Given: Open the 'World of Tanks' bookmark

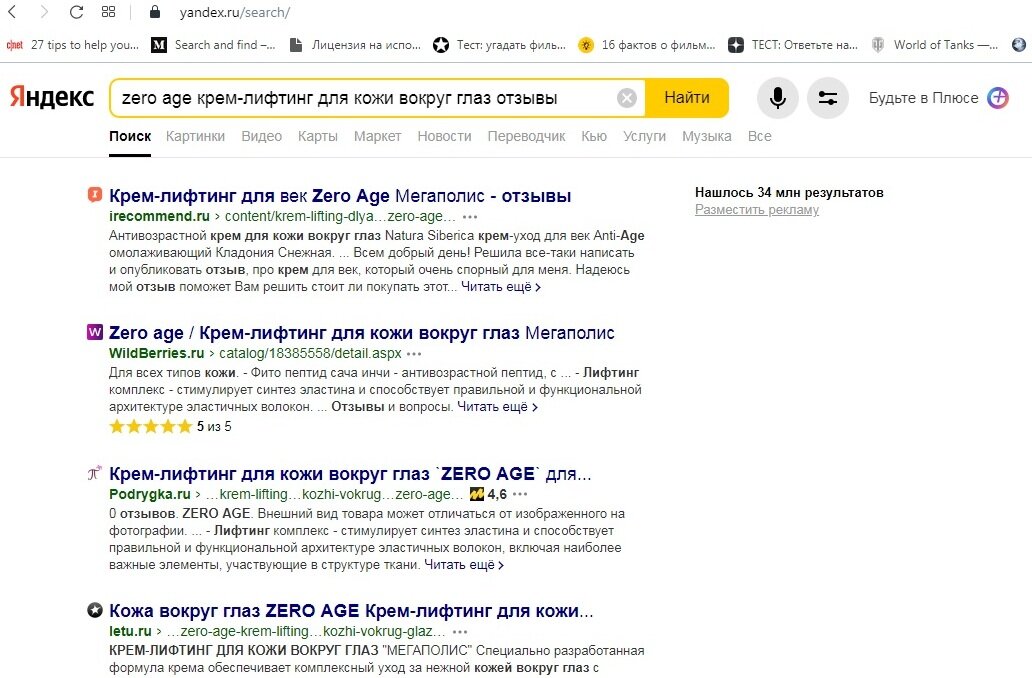Looking at the screenshot, I should pyautogui.click(x=935, y=45).
